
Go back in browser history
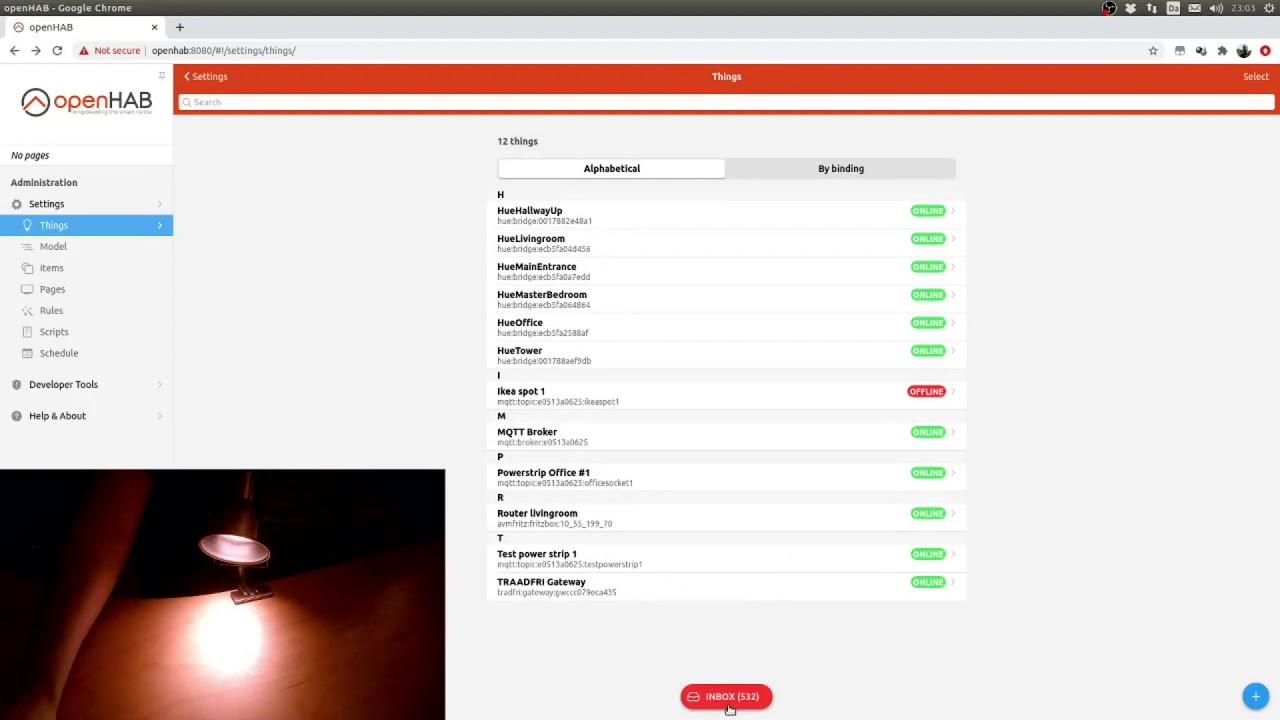point(14,50)
